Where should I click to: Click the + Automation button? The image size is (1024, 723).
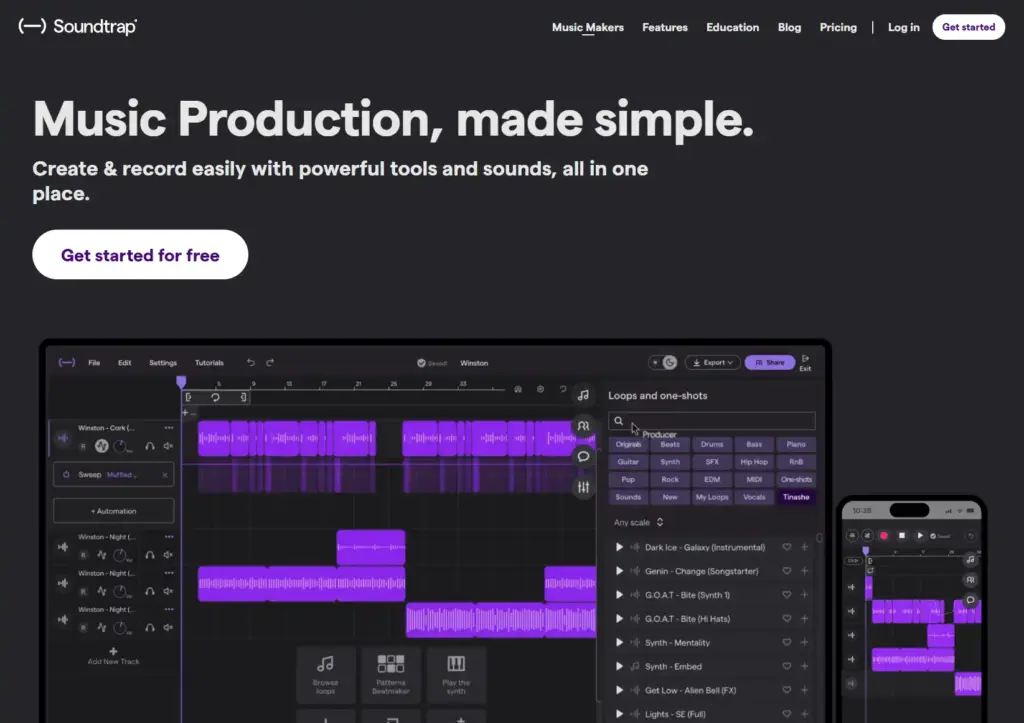click(114, 511)
